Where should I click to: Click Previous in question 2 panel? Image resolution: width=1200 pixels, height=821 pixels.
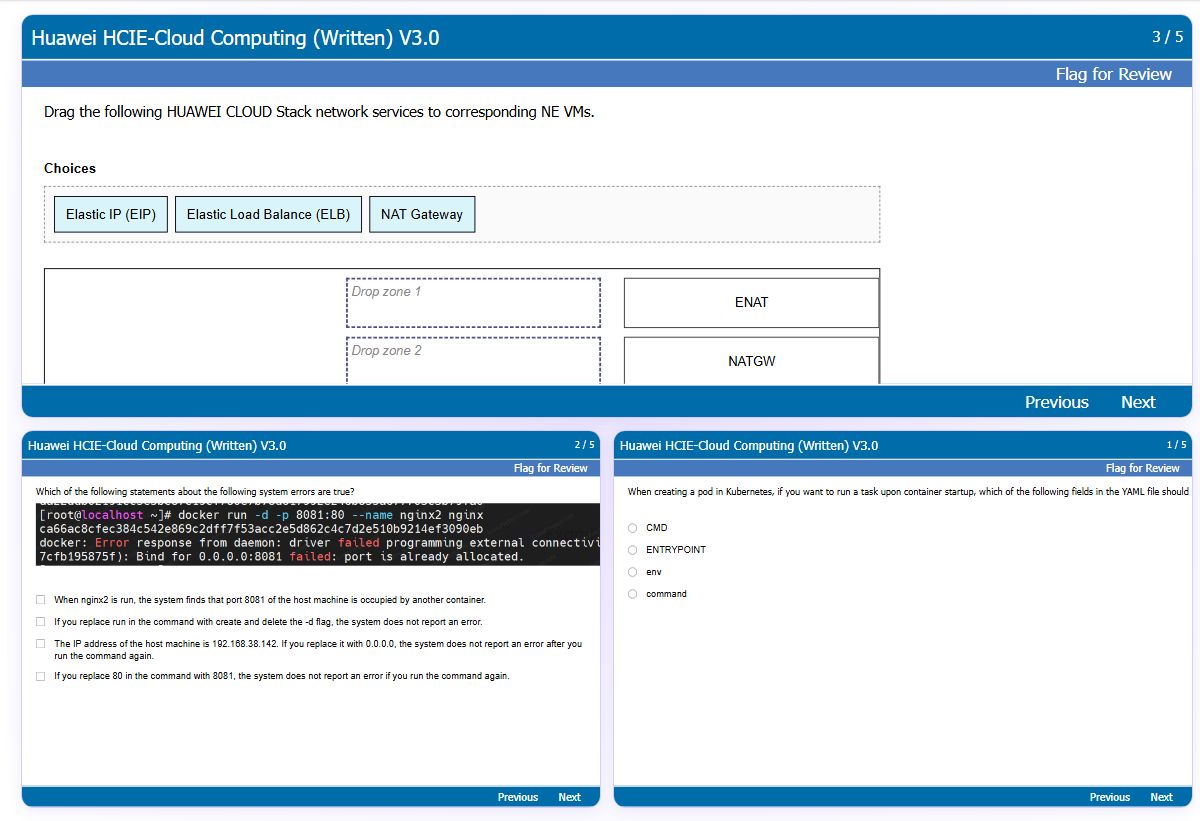click(x=518, y=797)
